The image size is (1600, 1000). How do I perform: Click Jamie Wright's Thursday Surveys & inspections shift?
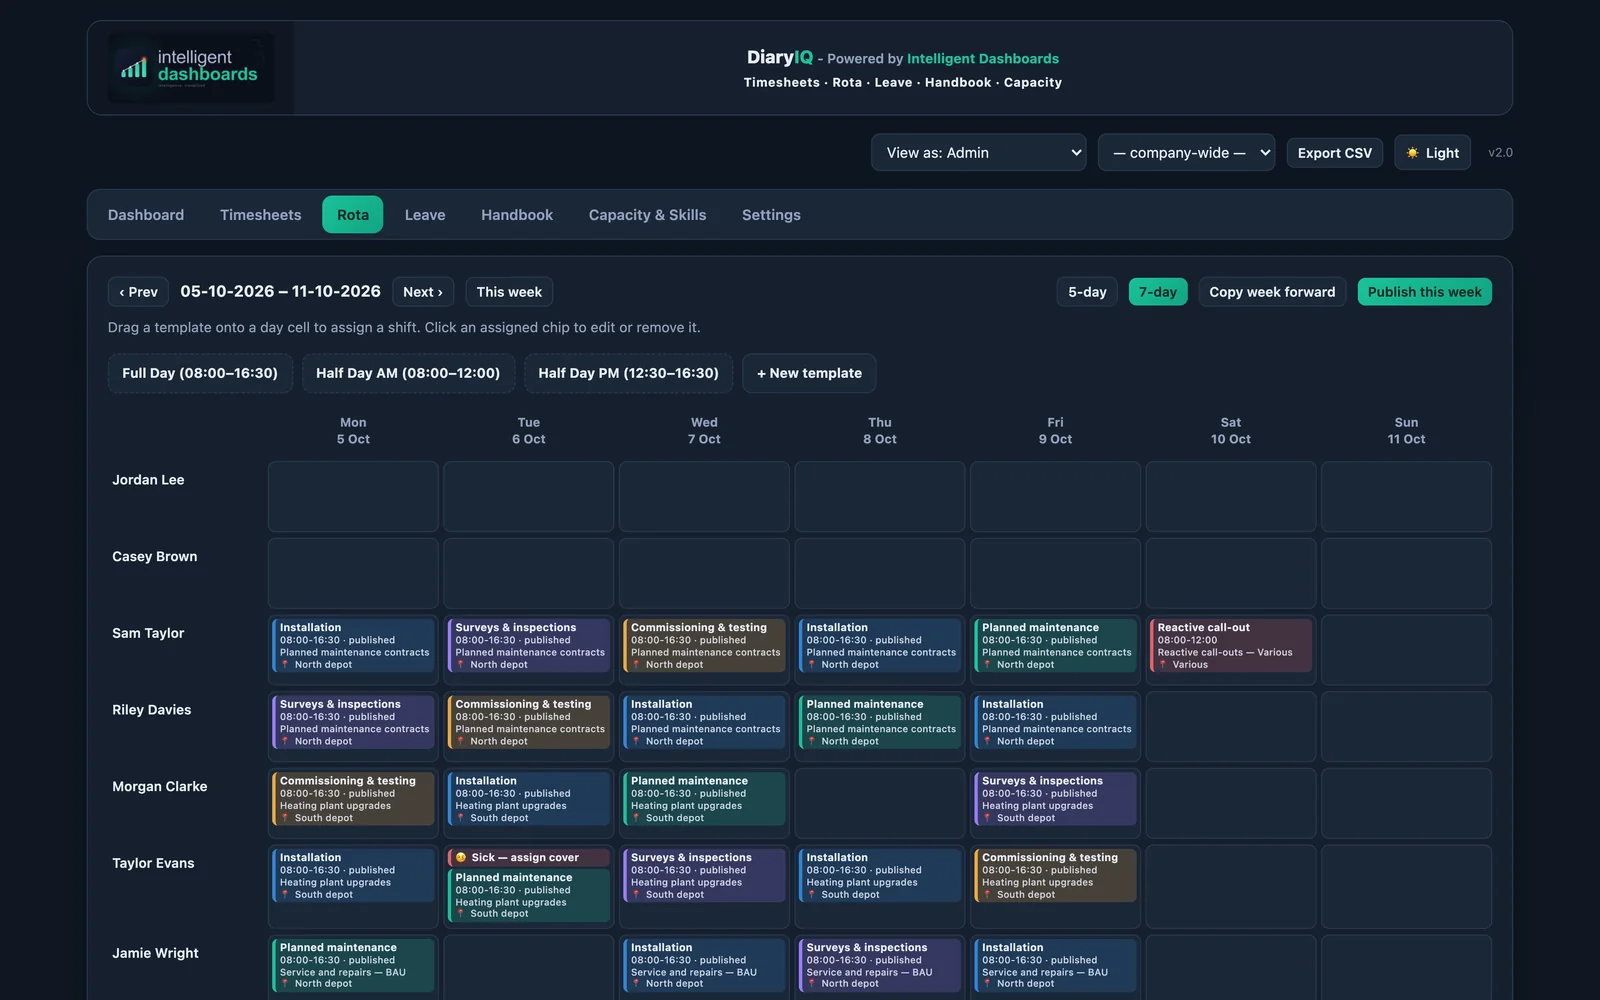879,965
